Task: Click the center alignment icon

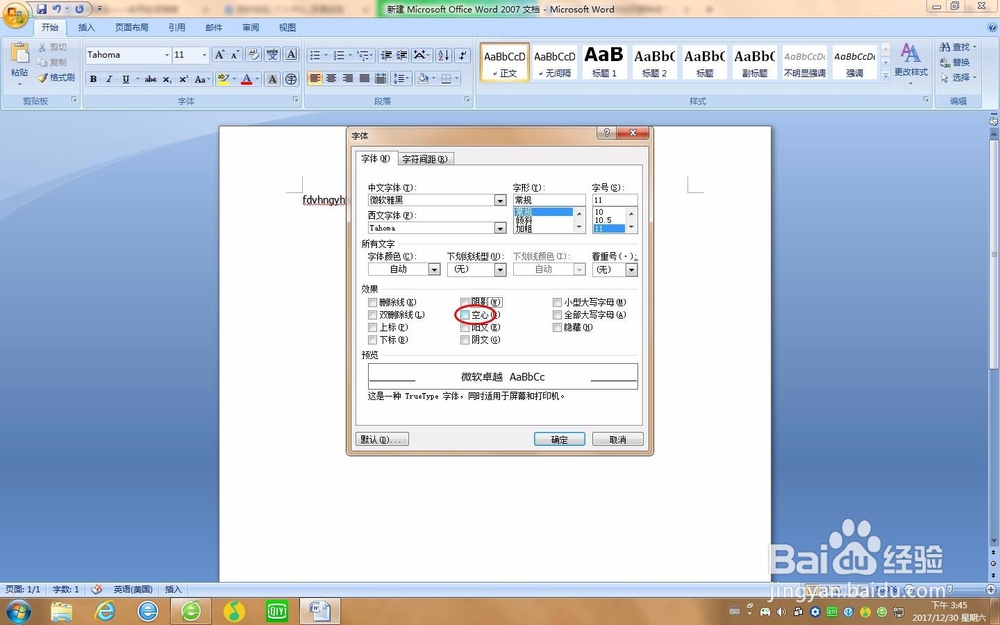Action: point(331,78)
